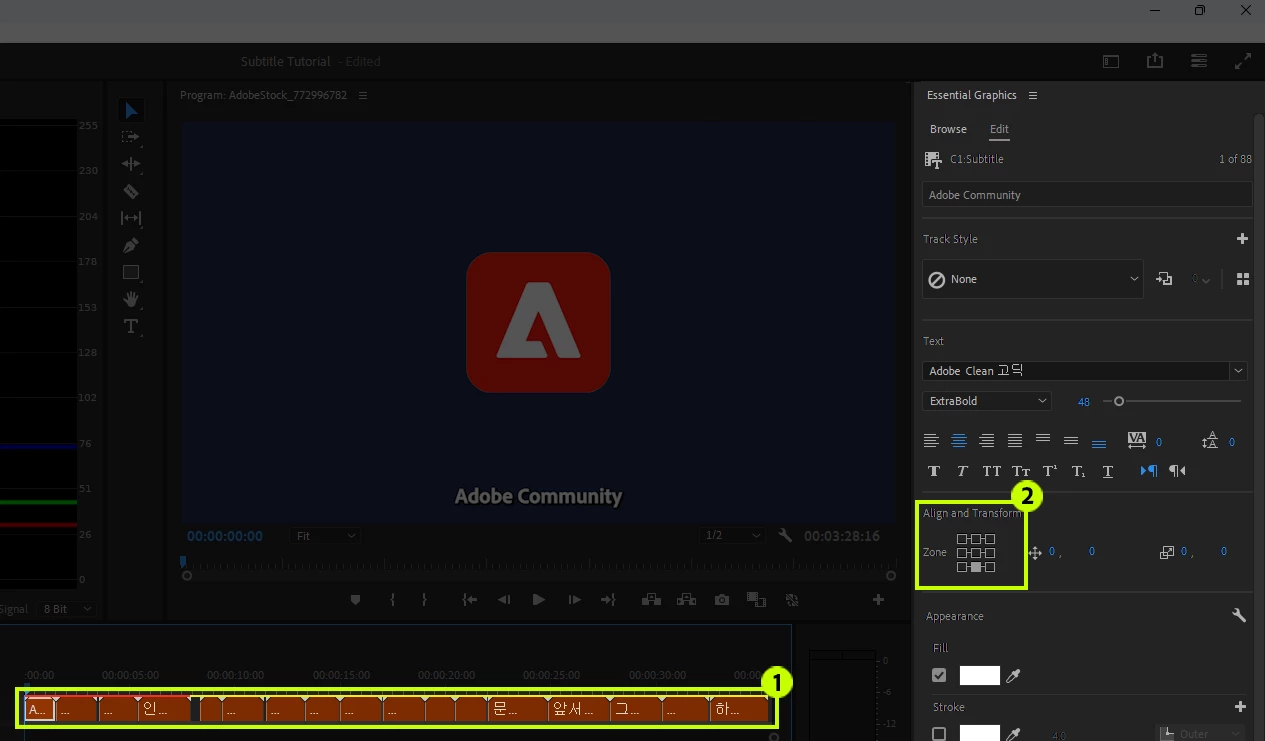Click the Go to In icon
The image size is (1265, 741).
[469, 600]
